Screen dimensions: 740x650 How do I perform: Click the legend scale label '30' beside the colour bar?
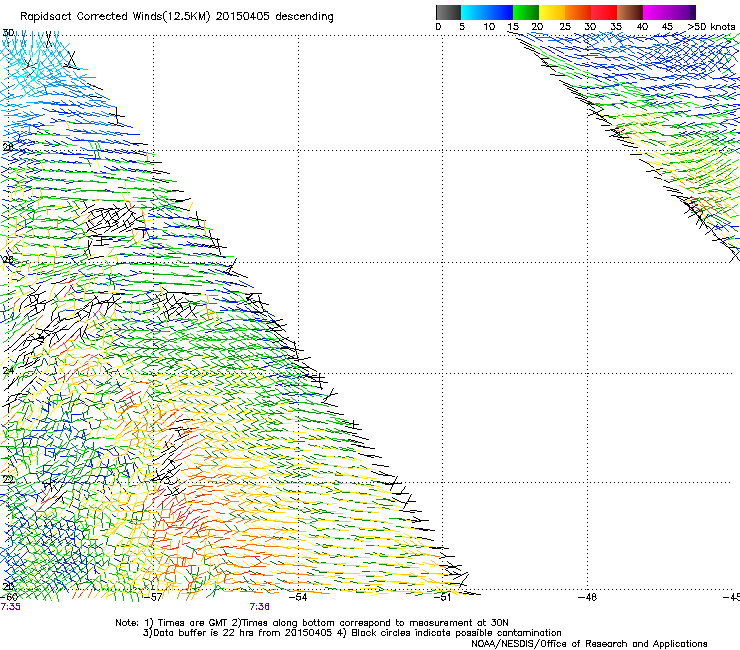590,27
